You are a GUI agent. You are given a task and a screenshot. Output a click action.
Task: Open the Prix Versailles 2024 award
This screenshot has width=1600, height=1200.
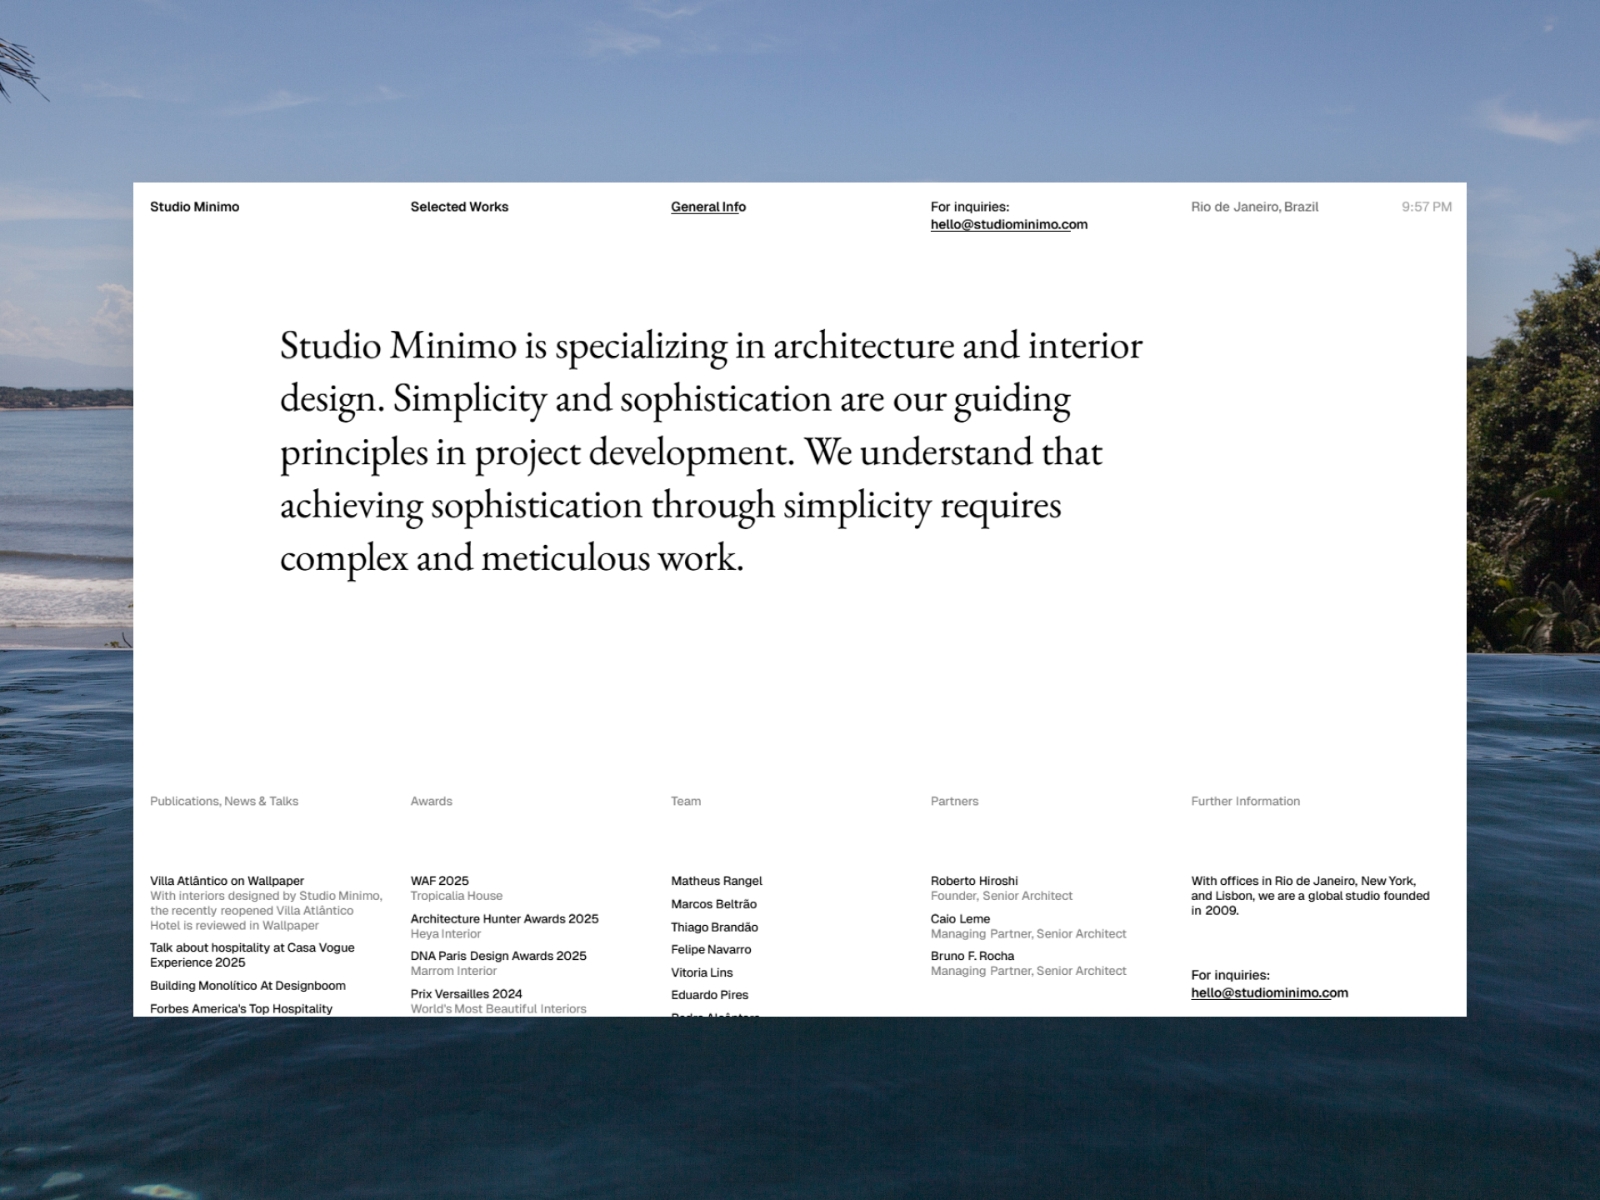click(x=466, y=993)
